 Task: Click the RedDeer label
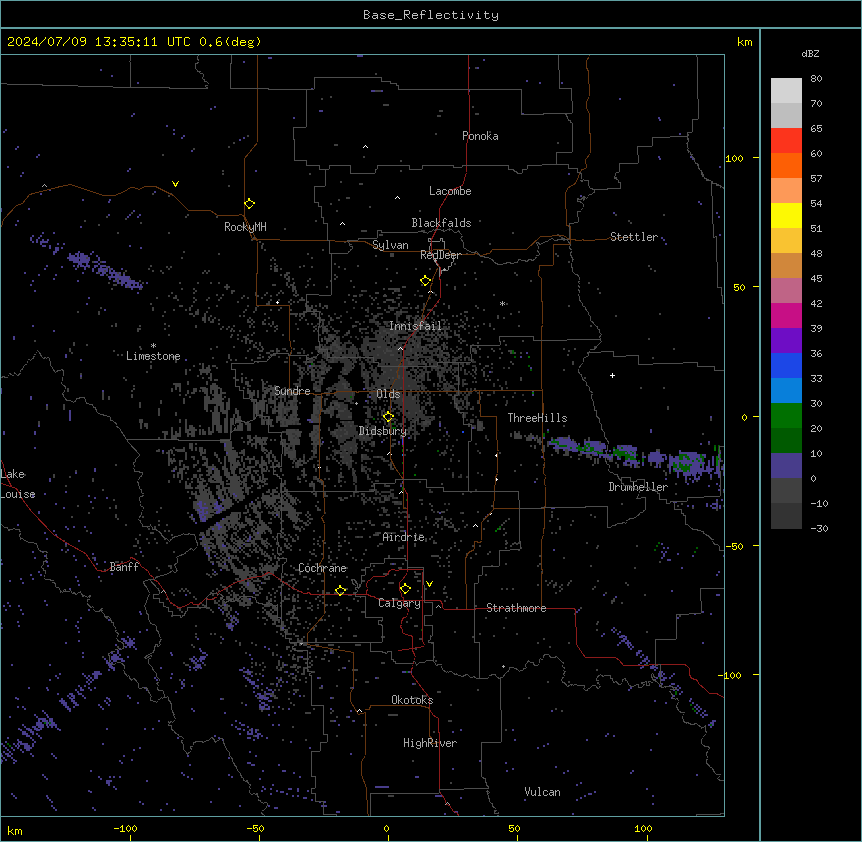pos(440,255)
